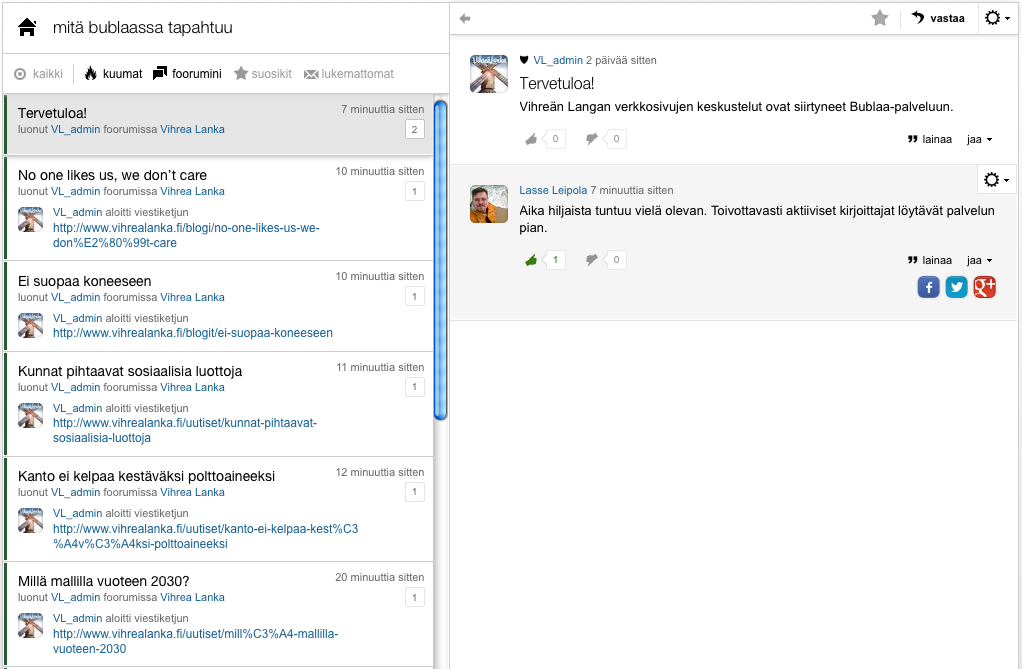The height and width of the screenshot is (669, 1022).
Task: Click vastaa to reply
Action: pyautogui.click(x=939, y=18)
